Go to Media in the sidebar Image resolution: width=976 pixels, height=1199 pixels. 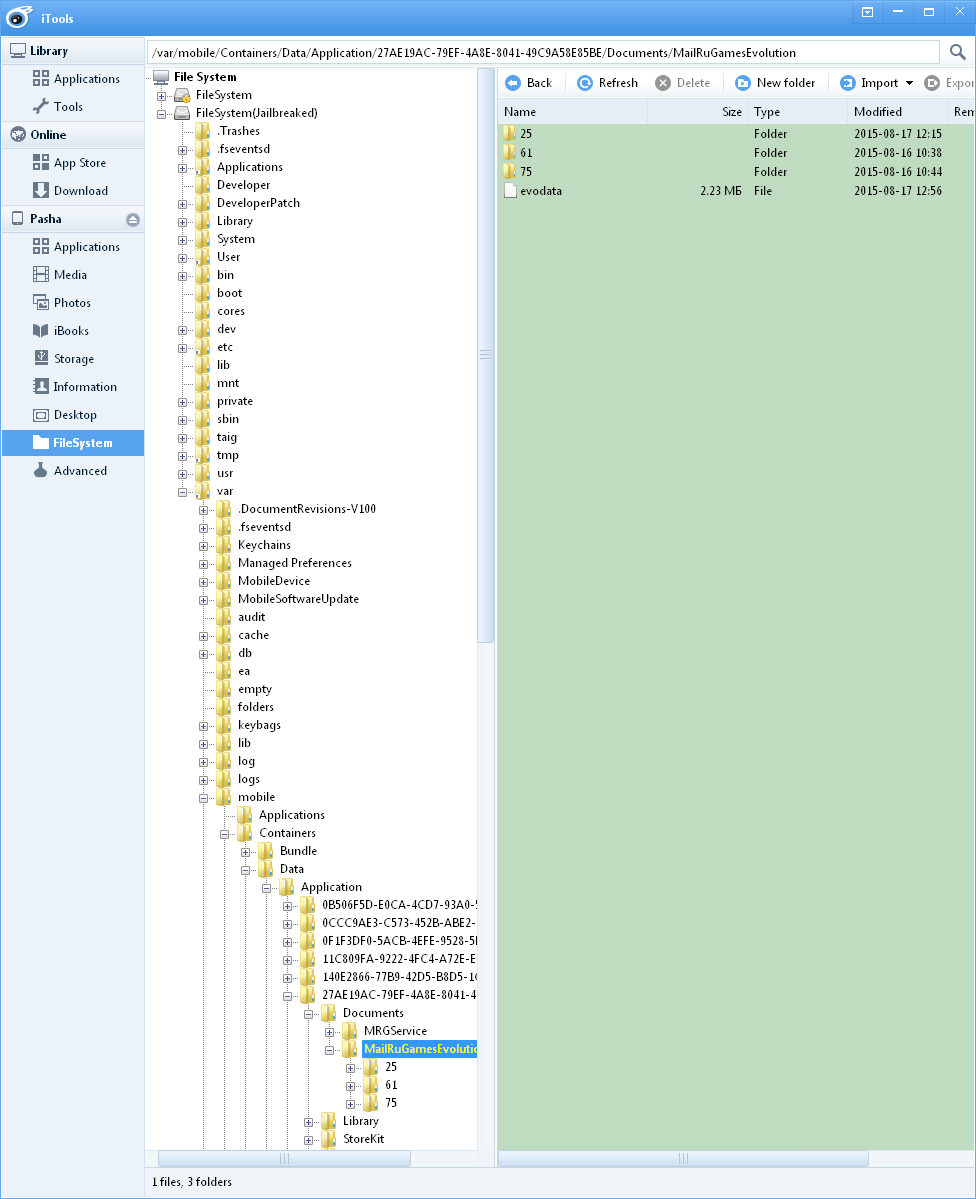[70, 275]
